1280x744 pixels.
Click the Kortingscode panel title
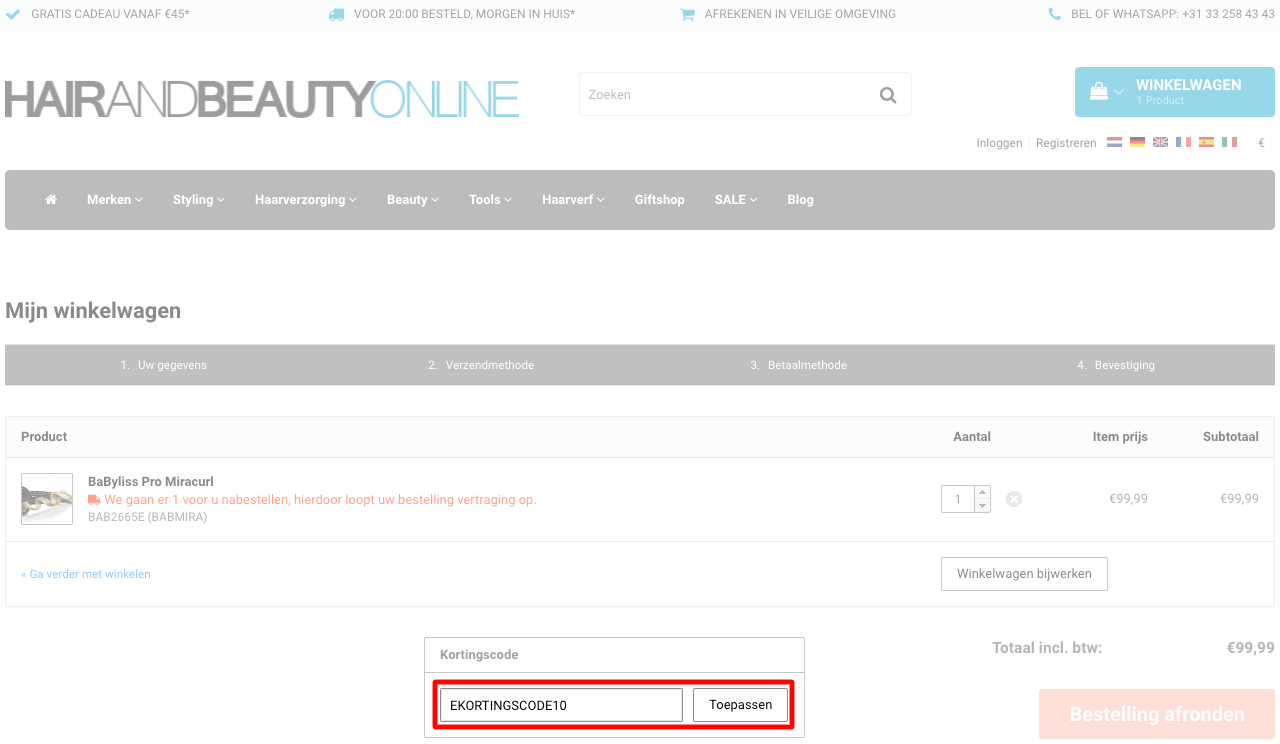479,655
